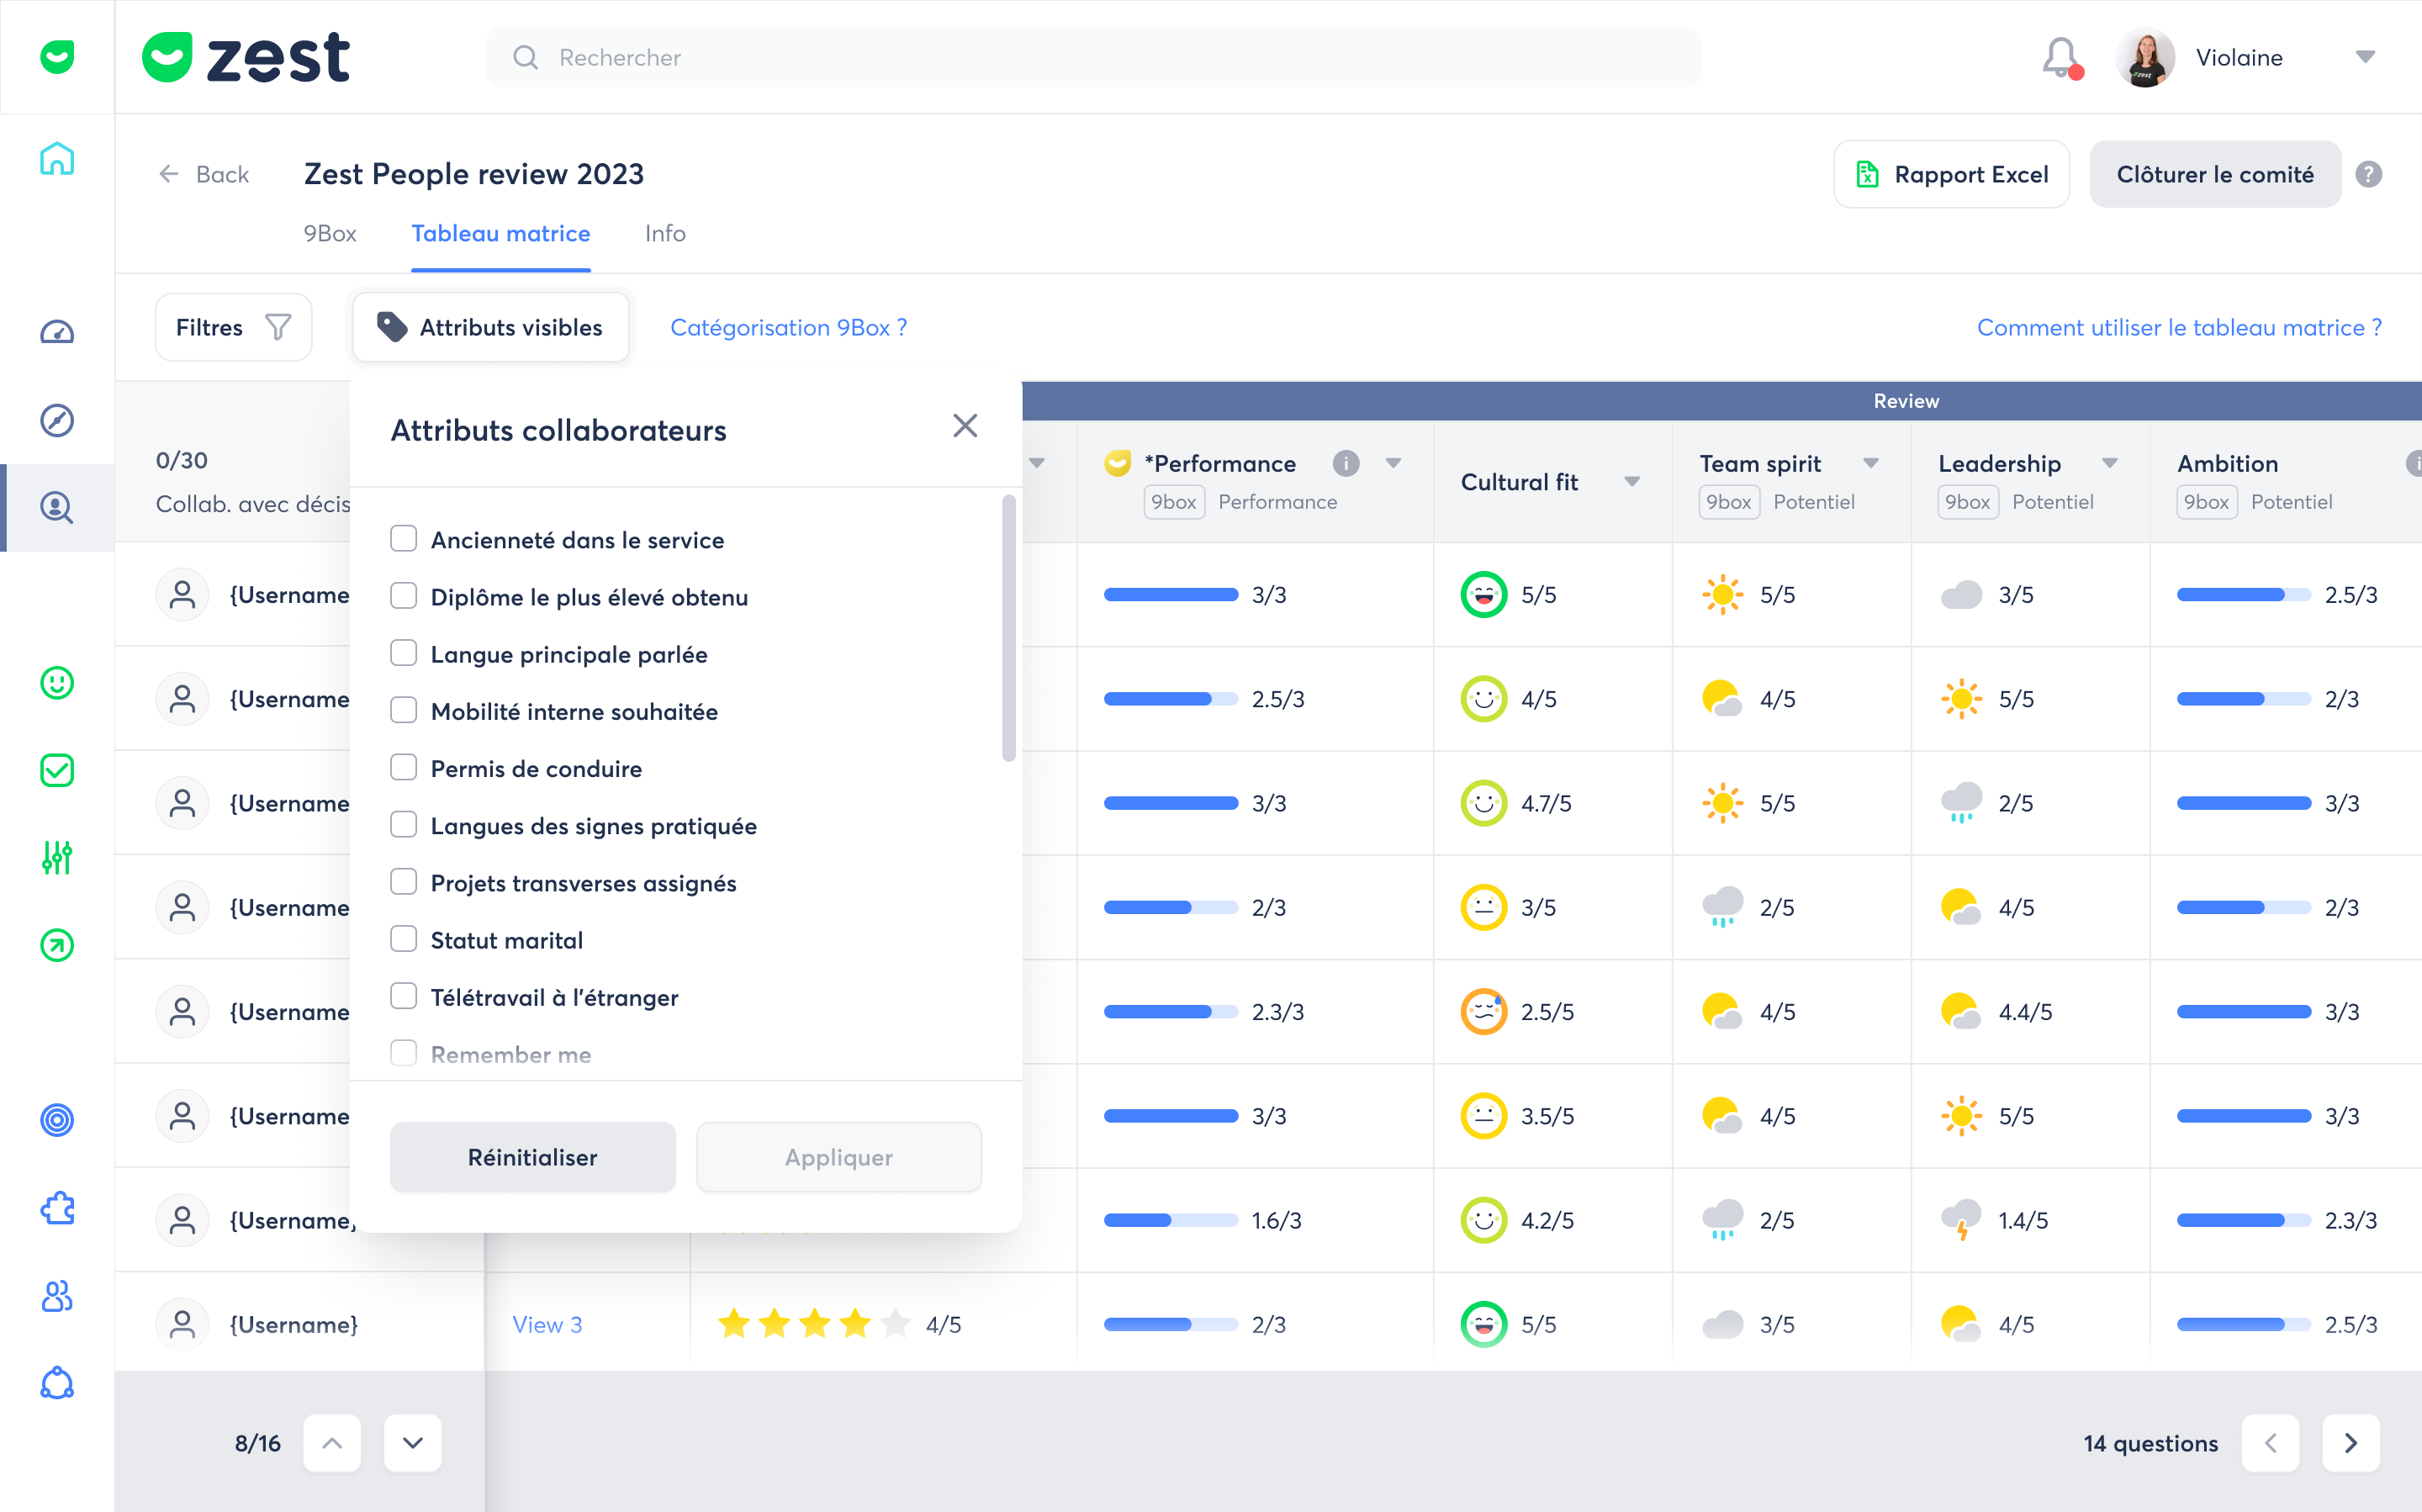
Task: Open the target goals sidebar icon
Action: [x=57, y=1120]
